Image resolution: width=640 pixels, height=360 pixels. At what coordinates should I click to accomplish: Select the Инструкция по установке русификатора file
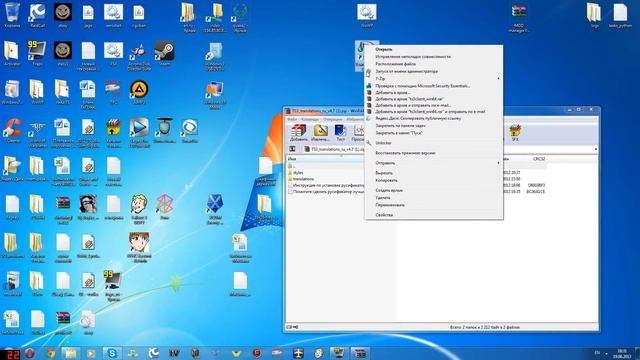point(326,185)
